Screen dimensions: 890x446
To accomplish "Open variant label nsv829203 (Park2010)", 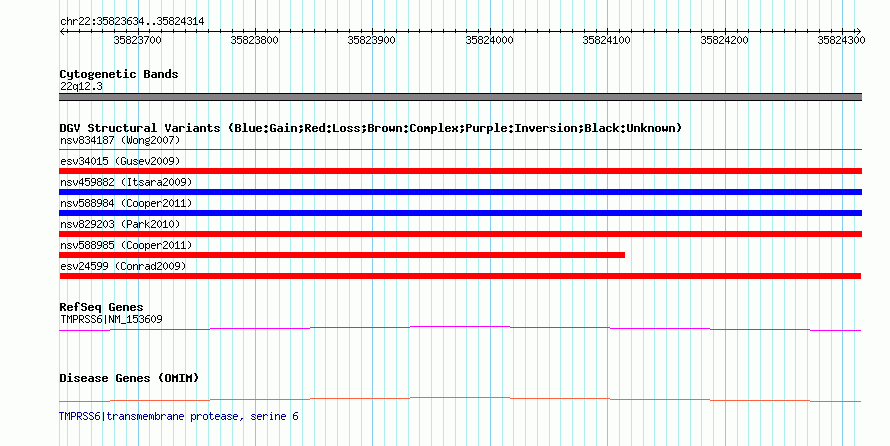I will 120,224.
